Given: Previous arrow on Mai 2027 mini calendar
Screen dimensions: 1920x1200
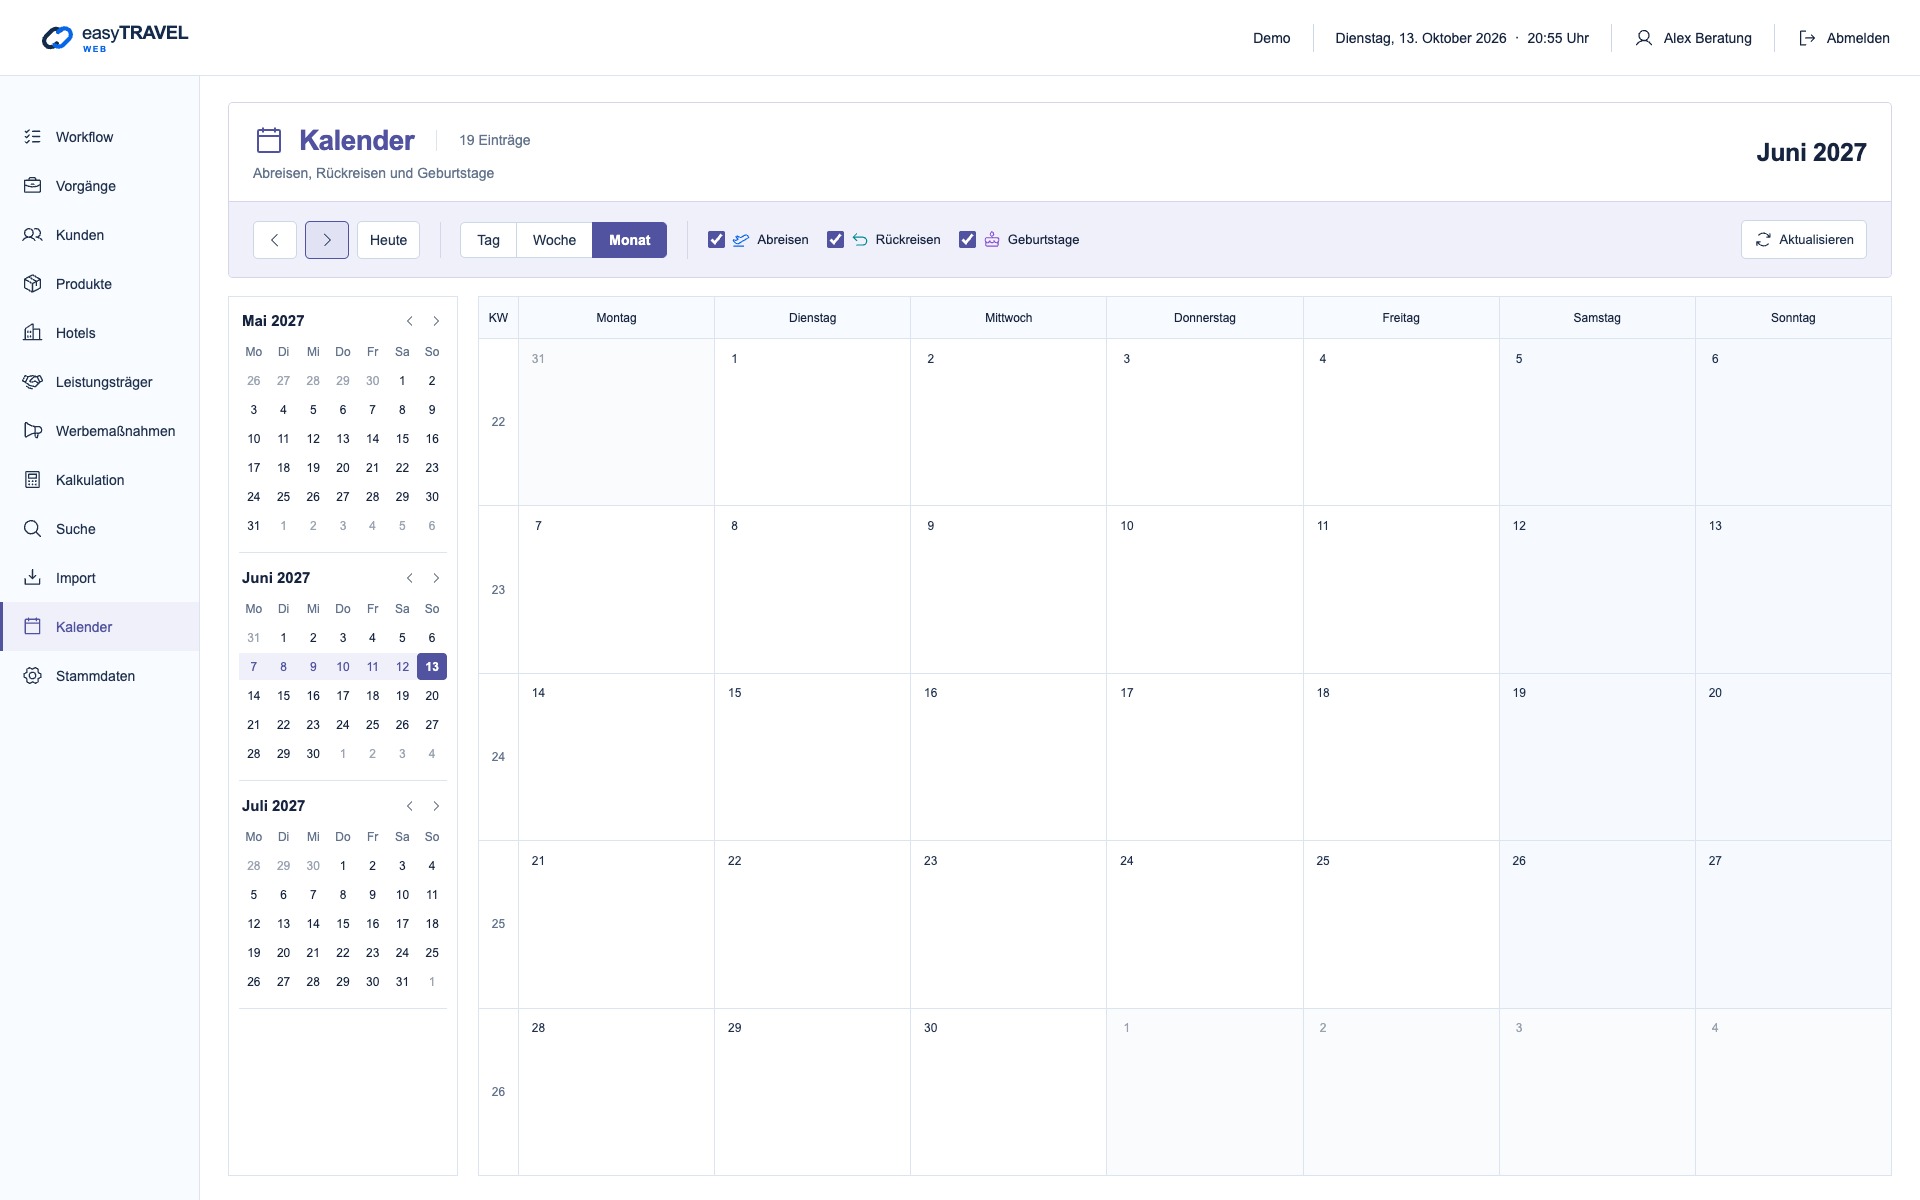Looking at the screenshot, I should tap(410, 321).
